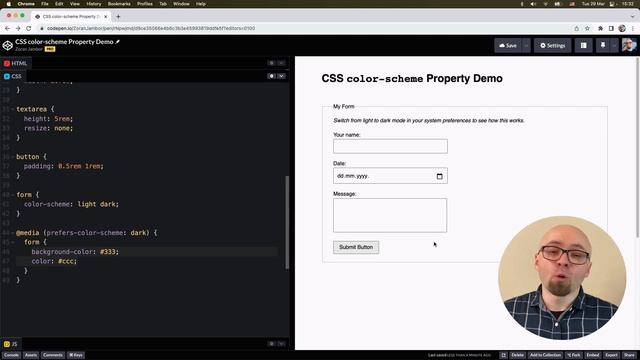Image resolution: width=640 pixels, height=360 pixels.
Task: Open the File menu
Action: [45, 4]
